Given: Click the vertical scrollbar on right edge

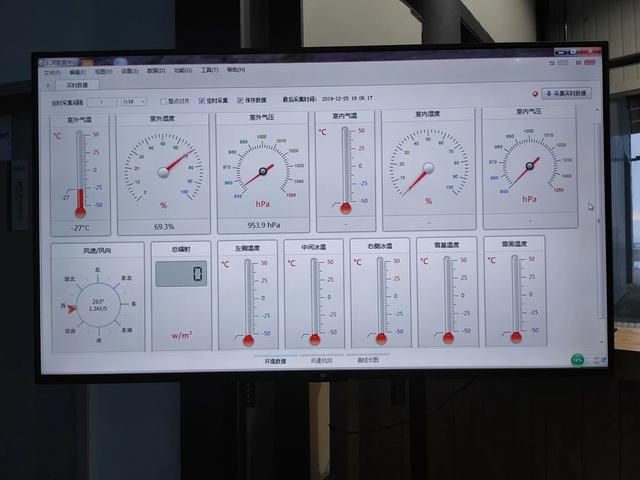Looking at the screenshot, I should click(599, 220).
